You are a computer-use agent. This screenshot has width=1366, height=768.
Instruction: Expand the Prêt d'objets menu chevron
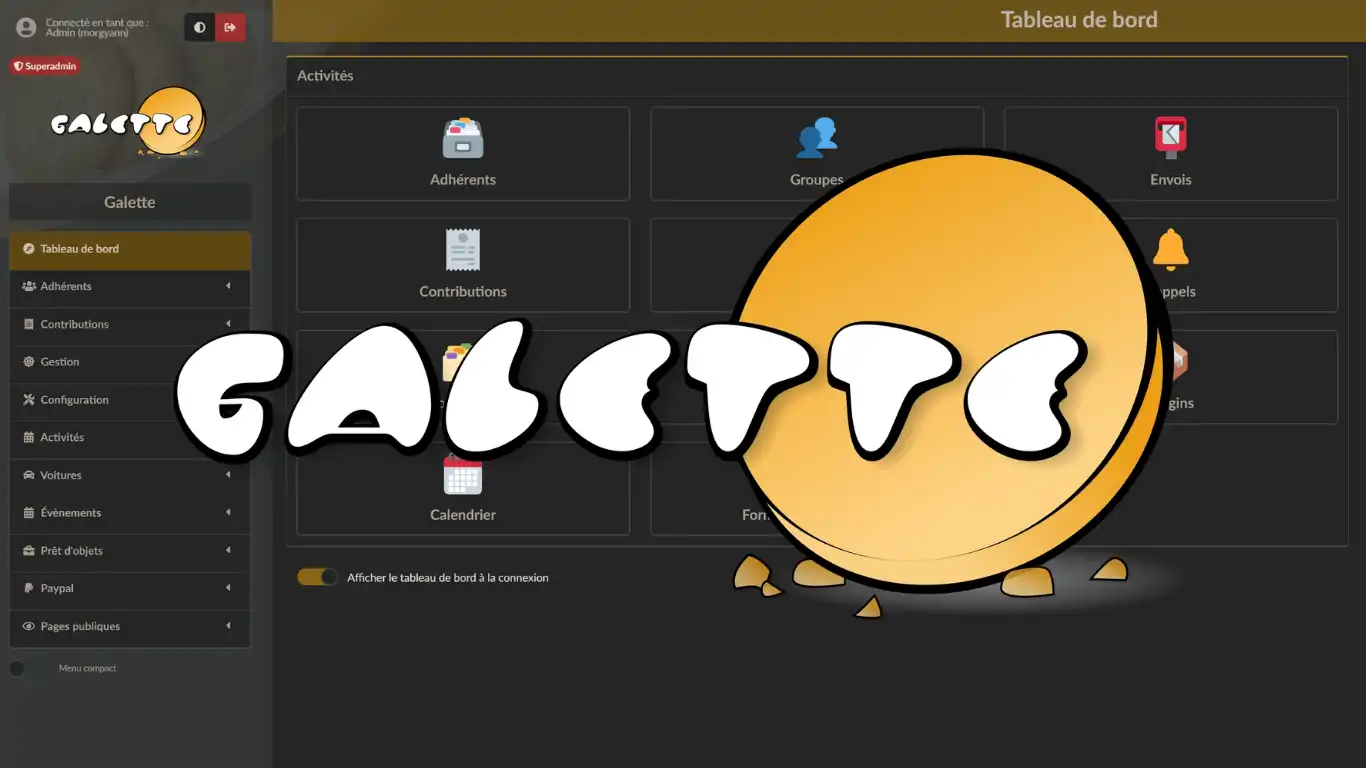pyautogui.click(x=228, y=551)
